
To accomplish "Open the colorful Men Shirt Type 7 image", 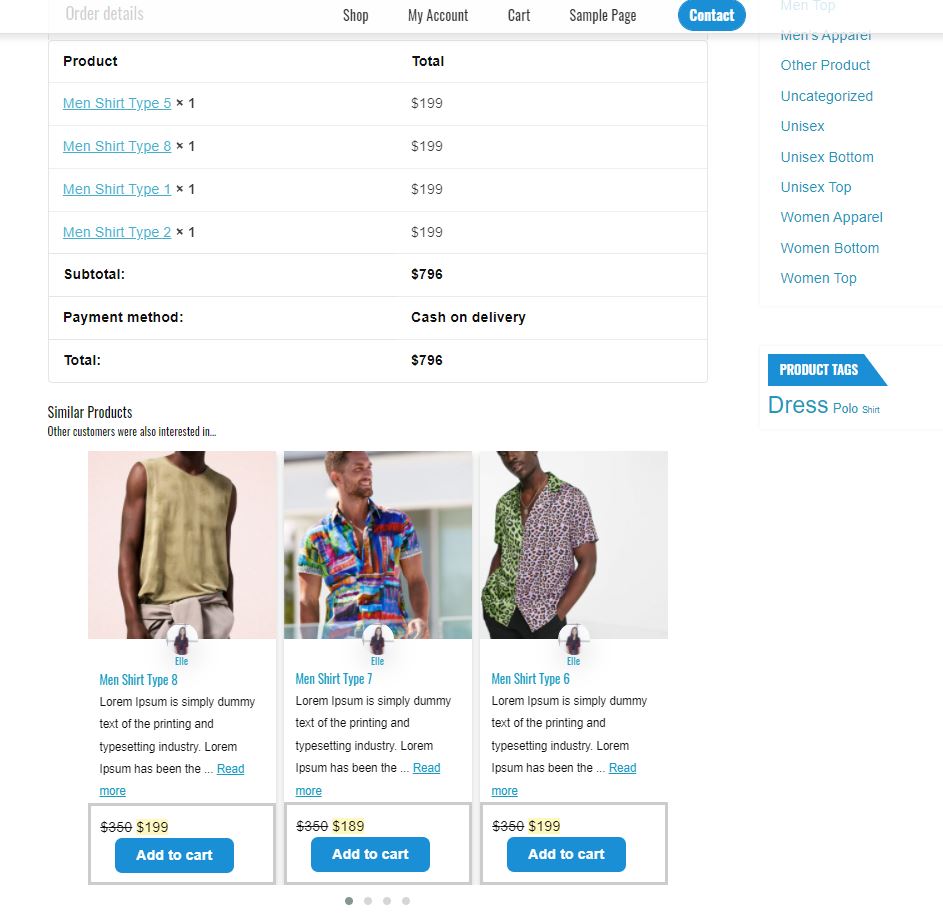I will [x=378, y=544].
